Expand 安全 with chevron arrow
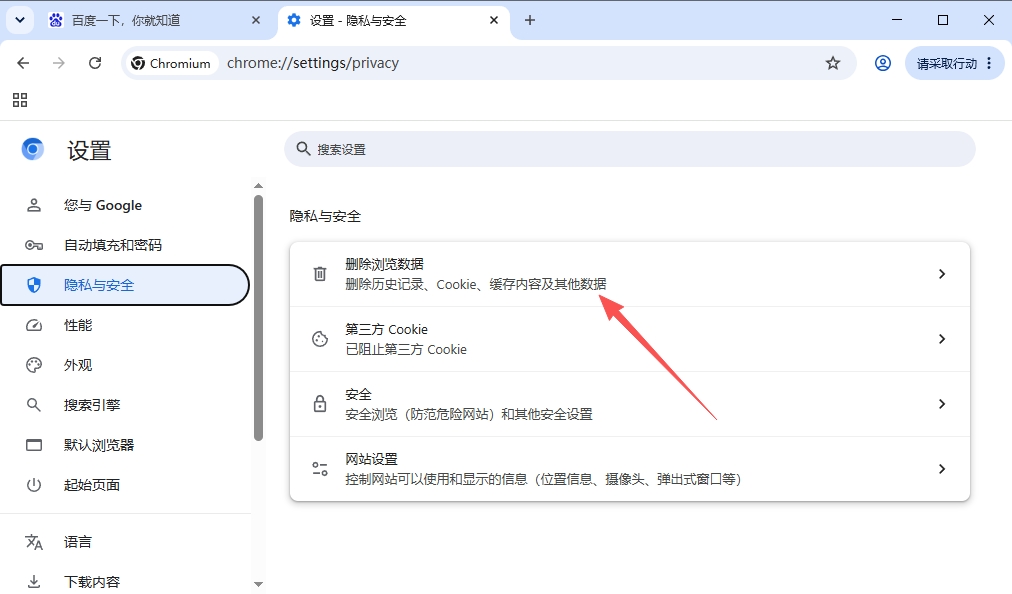The height and width of the screenshot is (594, 1012). point(942,404)
